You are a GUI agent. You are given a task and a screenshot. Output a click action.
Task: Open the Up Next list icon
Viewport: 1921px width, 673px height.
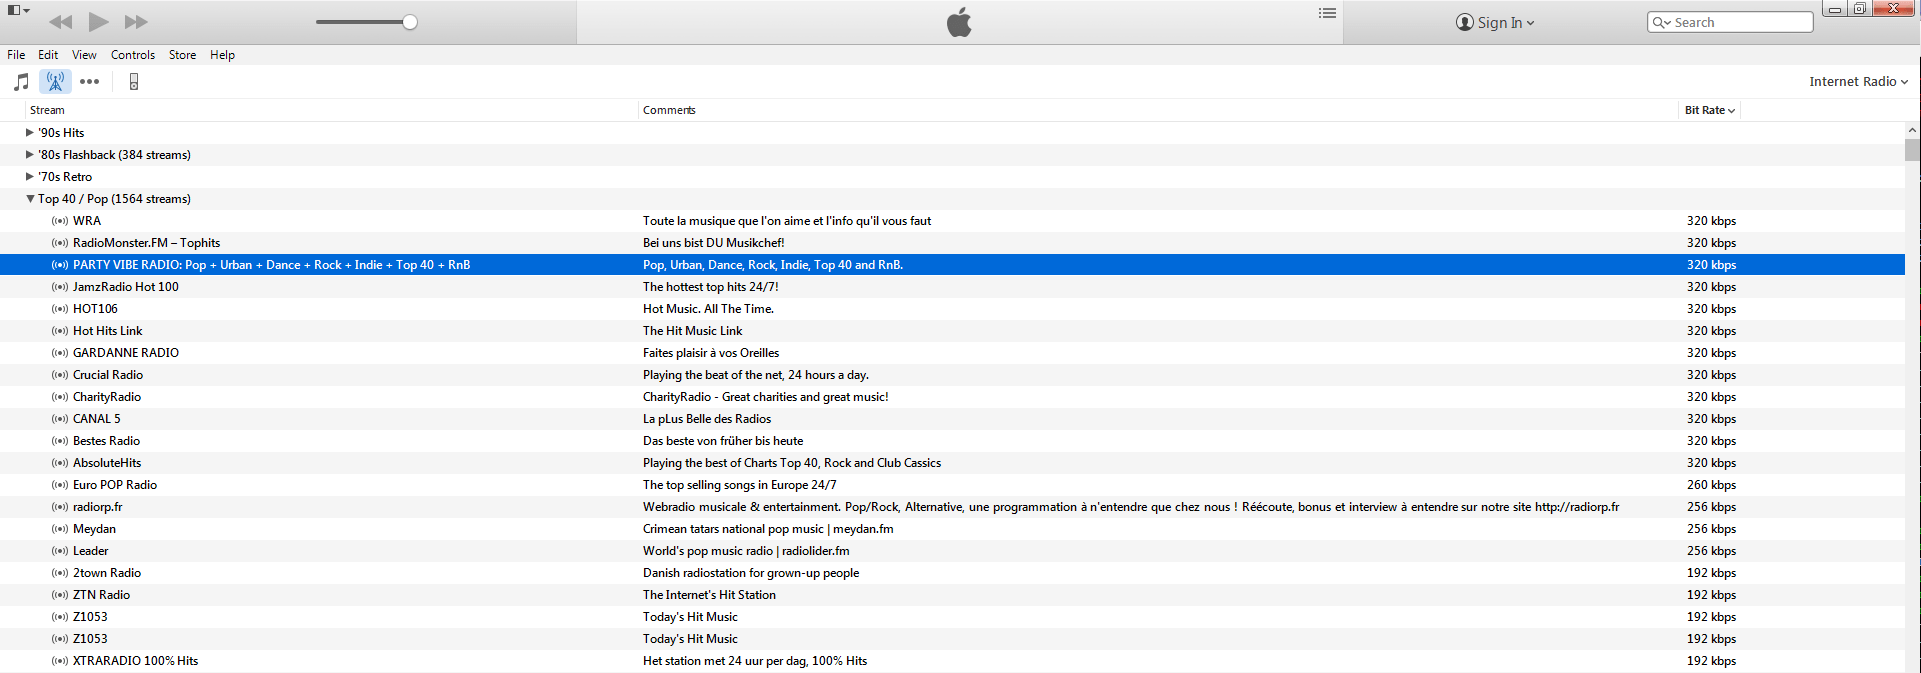pos(1327,13)
